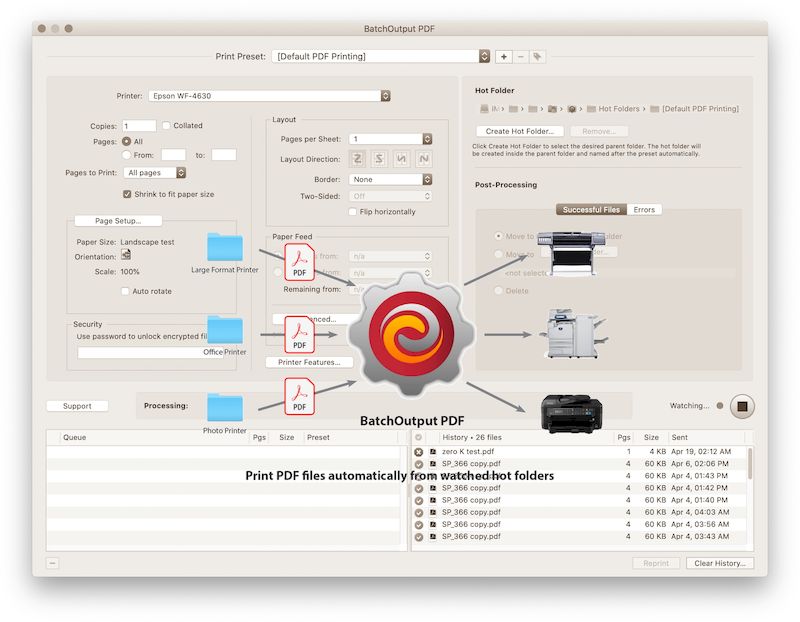Enable the Collated checkbox
The width and height of the screenshot is (800, 622).
click(166, 124)
